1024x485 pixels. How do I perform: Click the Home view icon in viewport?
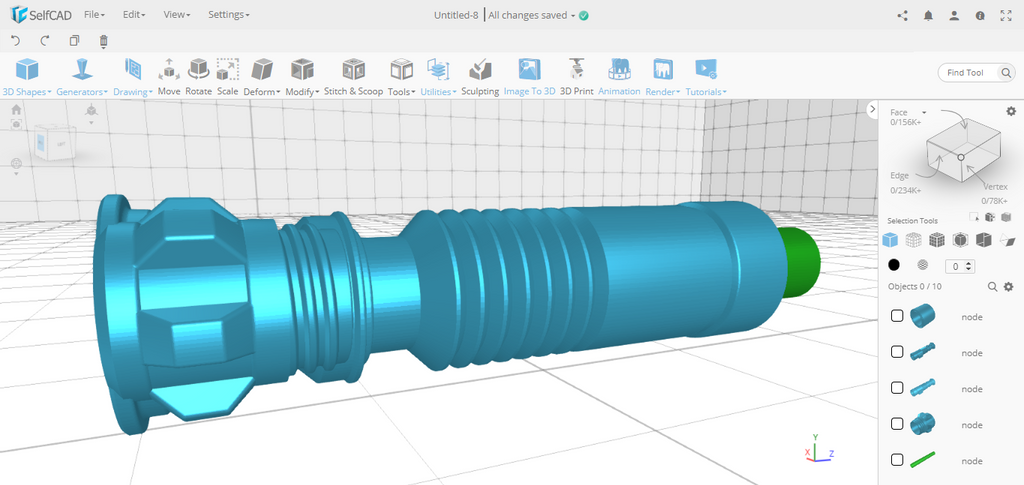pyautogui.click(x=16, y=110)
